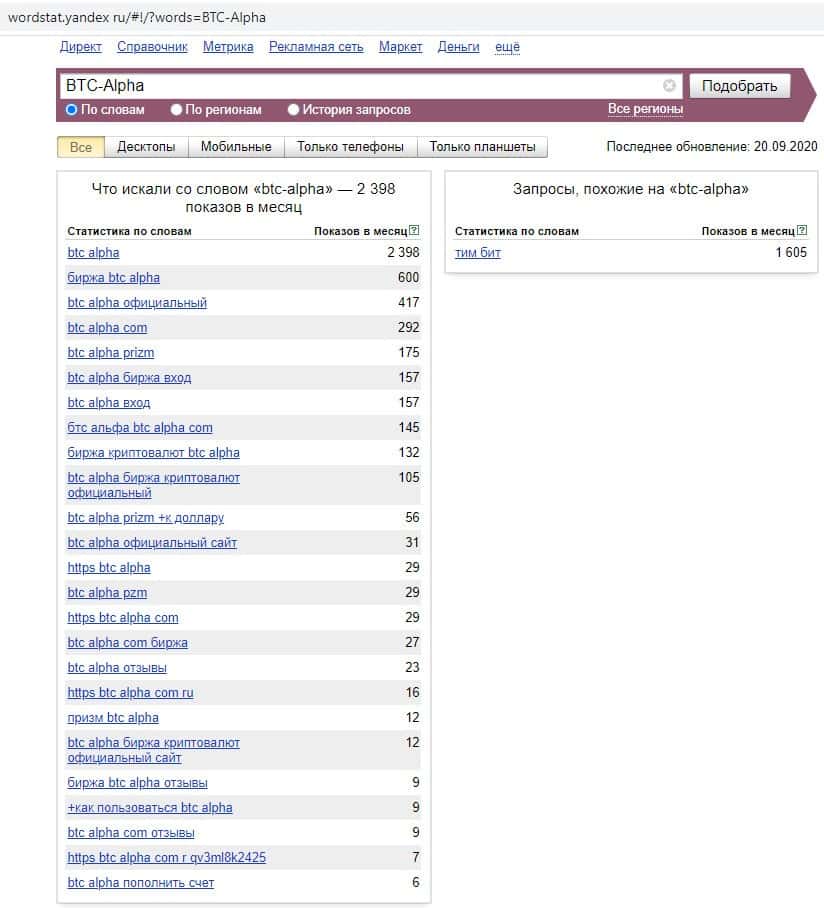Open the 'призм btc alpha' query link
This screenshot has height=908, width=824.
pos(113,717)
